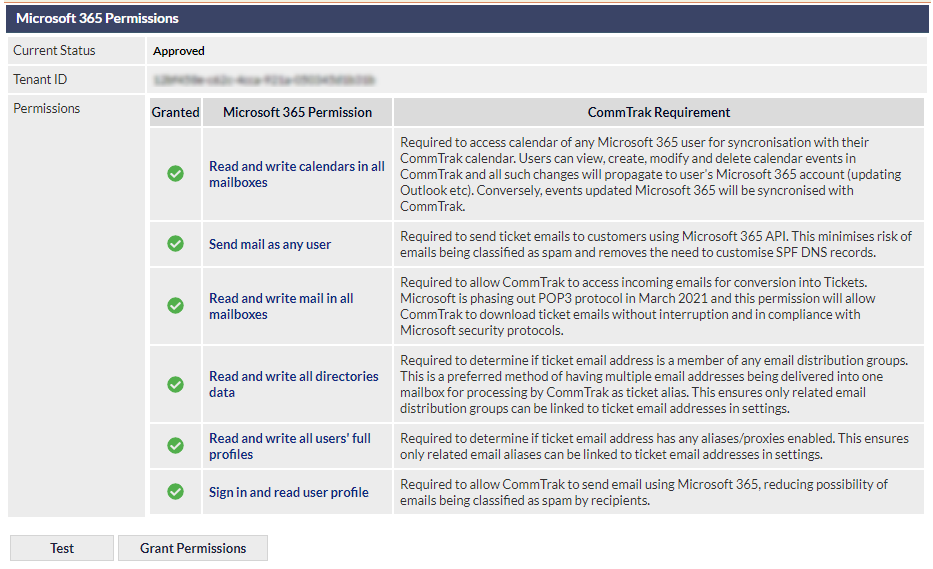Viewport: 933px width, 569px height.
Task: Click the Granted column header
Action: (176, 112)
